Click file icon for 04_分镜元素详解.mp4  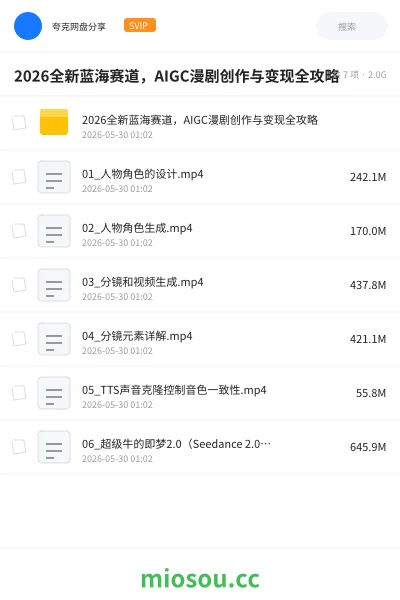[x=54, y=339]
